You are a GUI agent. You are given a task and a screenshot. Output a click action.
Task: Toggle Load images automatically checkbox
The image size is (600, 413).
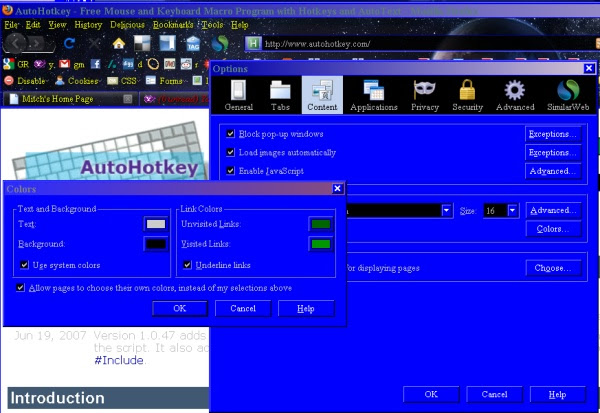[x=230, y=152]
